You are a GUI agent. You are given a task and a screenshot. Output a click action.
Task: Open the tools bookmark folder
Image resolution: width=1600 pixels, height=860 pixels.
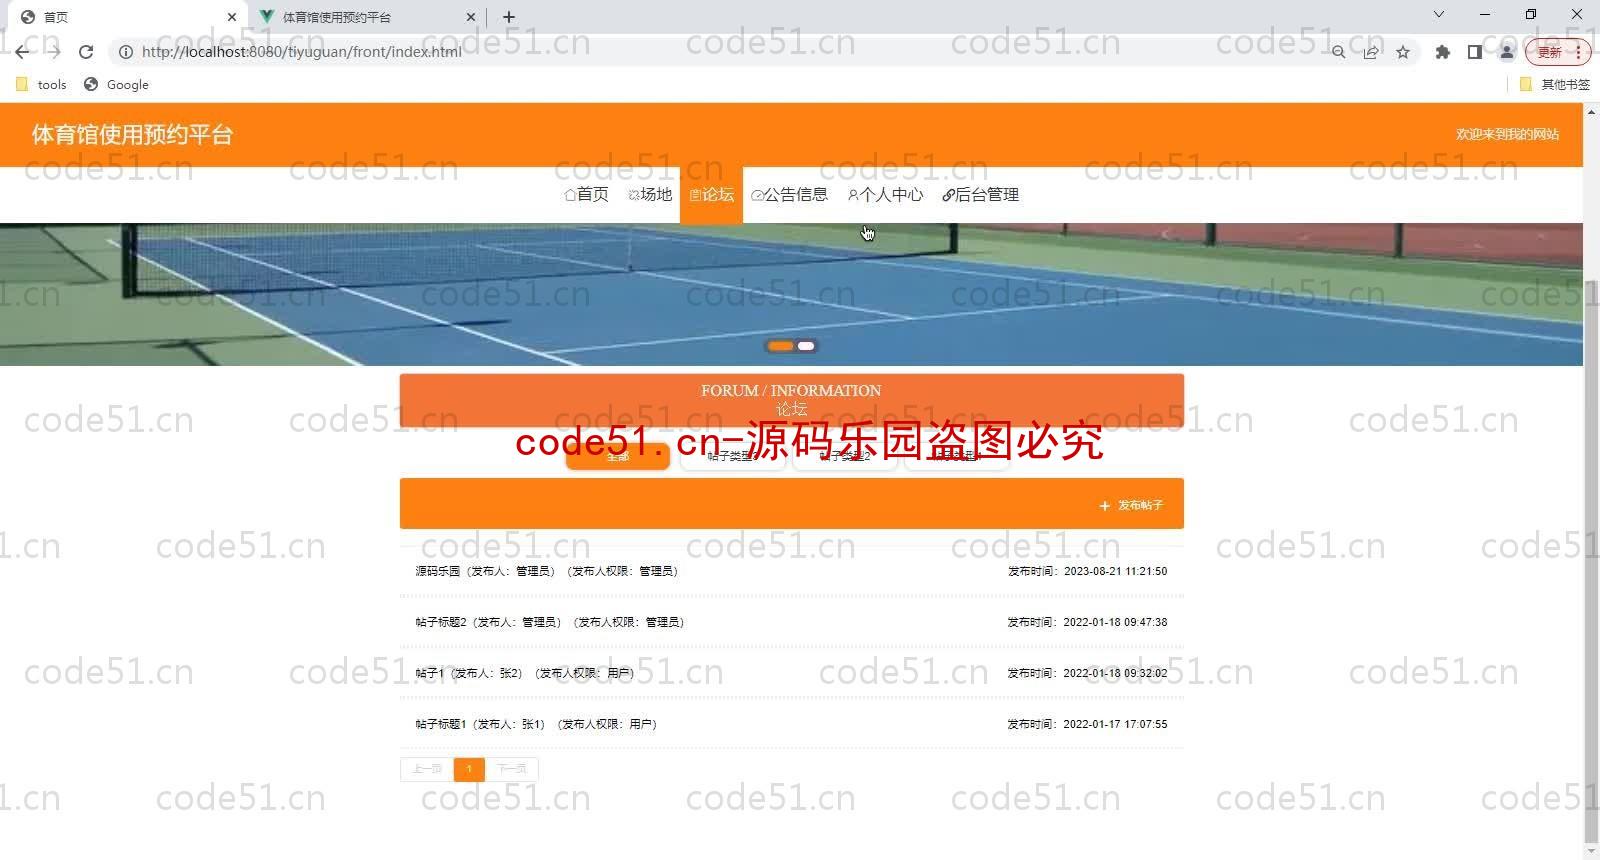[x=42, y=85]
